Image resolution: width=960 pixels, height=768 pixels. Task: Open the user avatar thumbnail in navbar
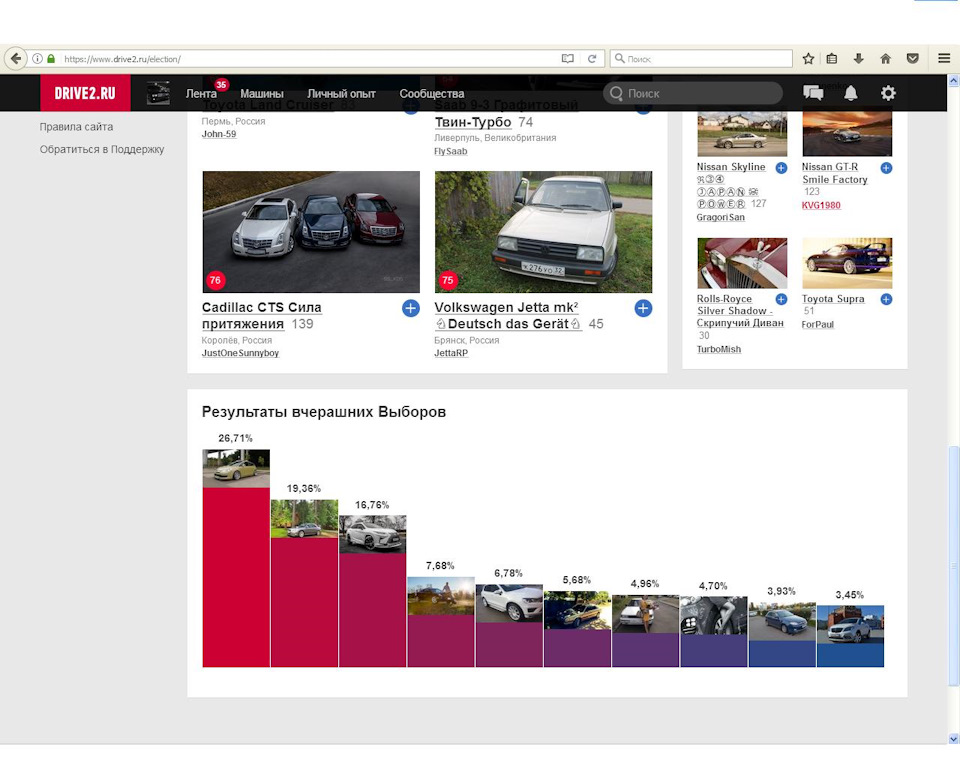click(159, 93)
